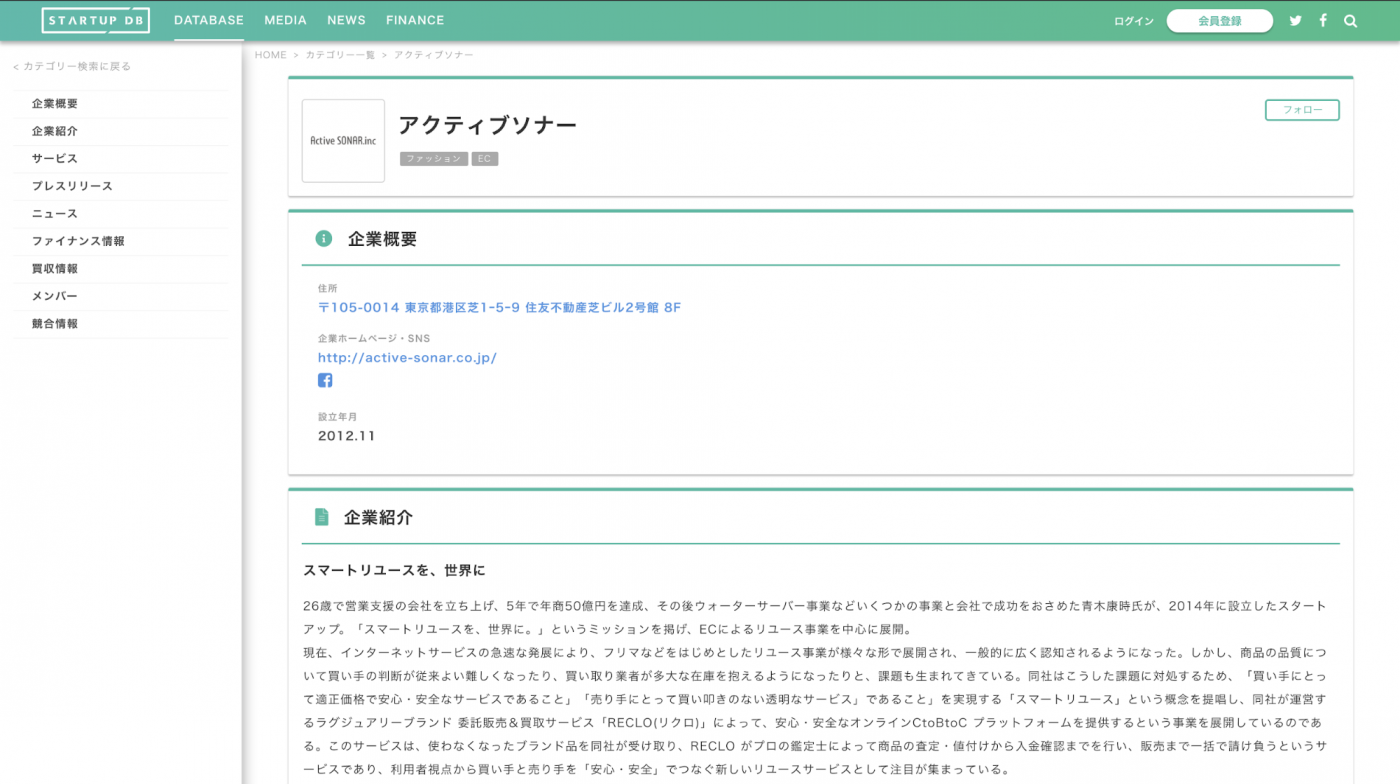
Task: Click the 企業紹介 document icon
Action: pos(321,517)
